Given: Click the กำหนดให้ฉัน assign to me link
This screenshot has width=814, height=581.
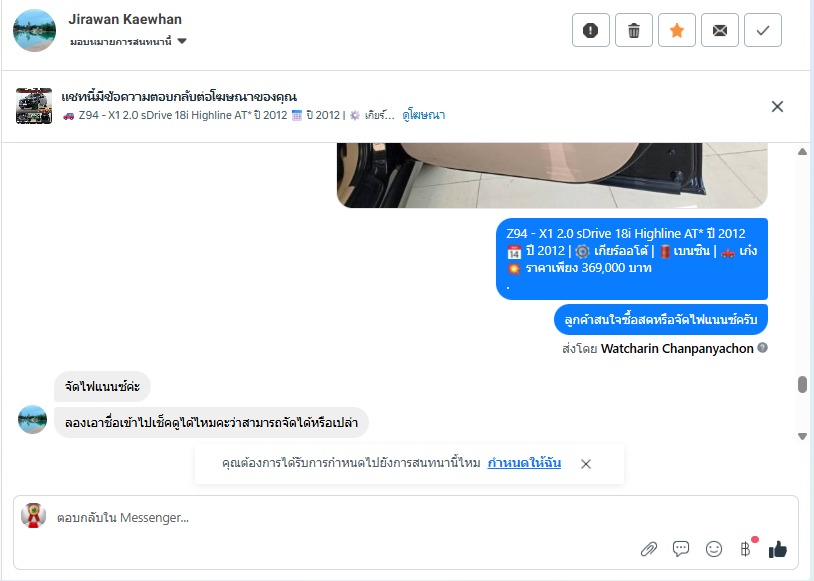Looking at the screenshot, I should 524,463.
